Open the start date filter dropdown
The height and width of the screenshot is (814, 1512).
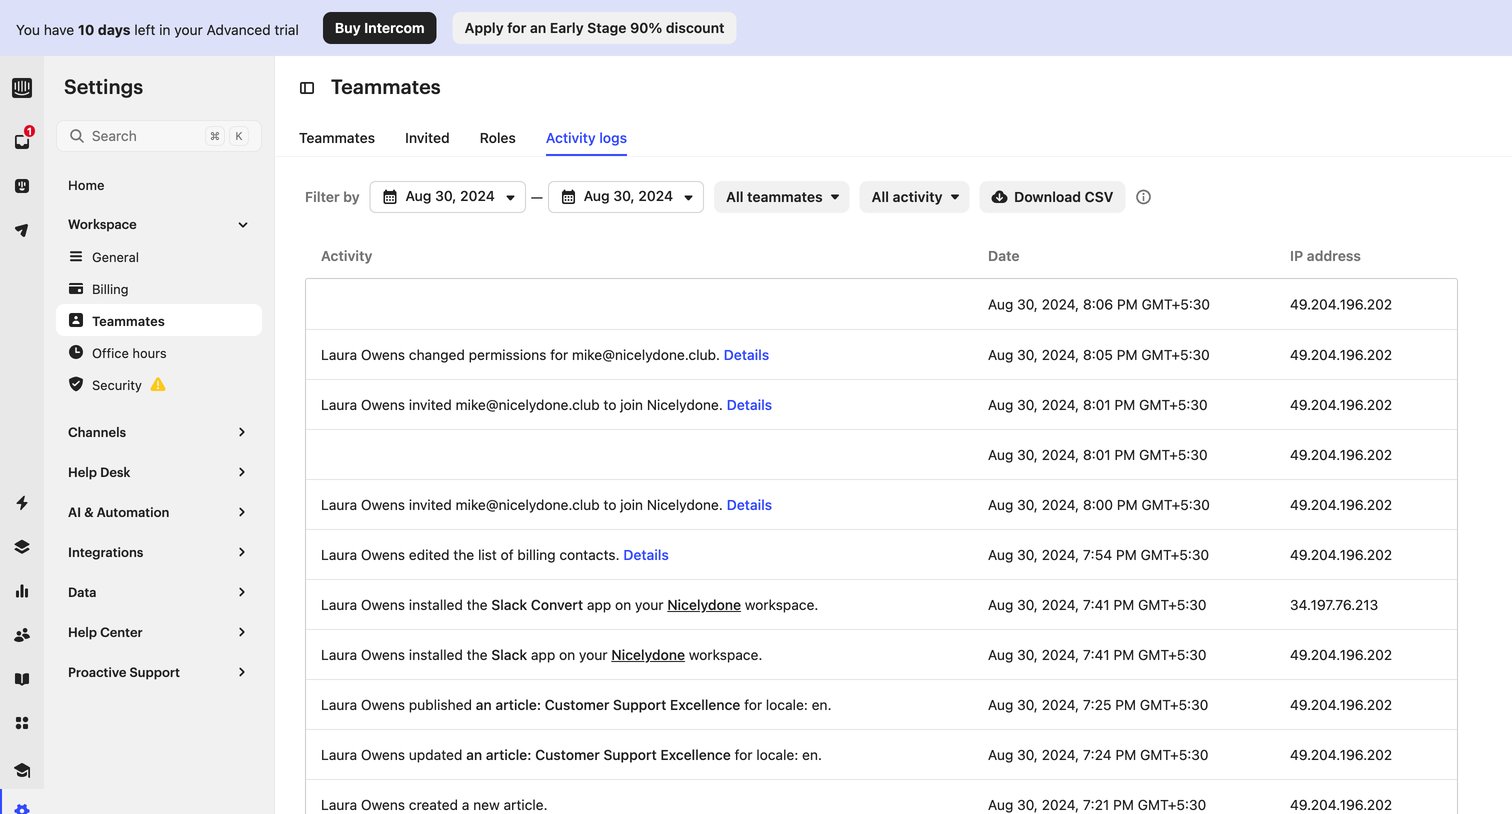[x=448, y=197]
